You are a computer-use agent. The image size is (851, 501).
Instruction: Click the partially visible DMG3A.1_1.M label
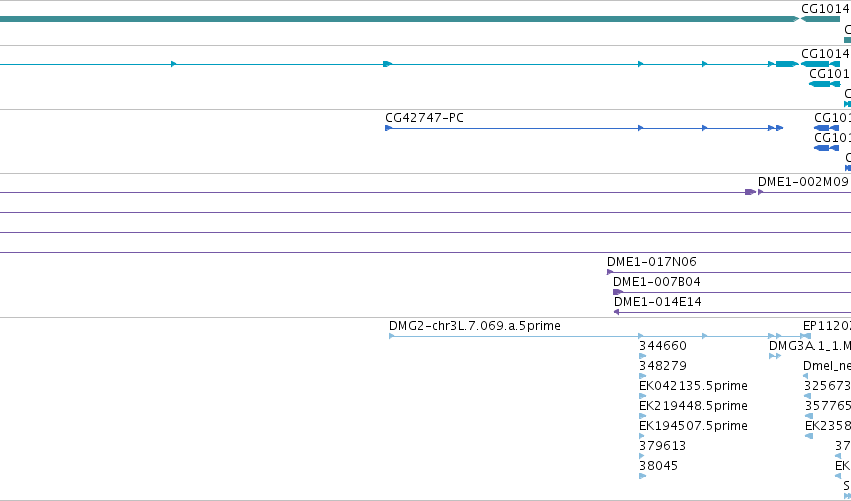pyautogui.click(x=810, y=346)
